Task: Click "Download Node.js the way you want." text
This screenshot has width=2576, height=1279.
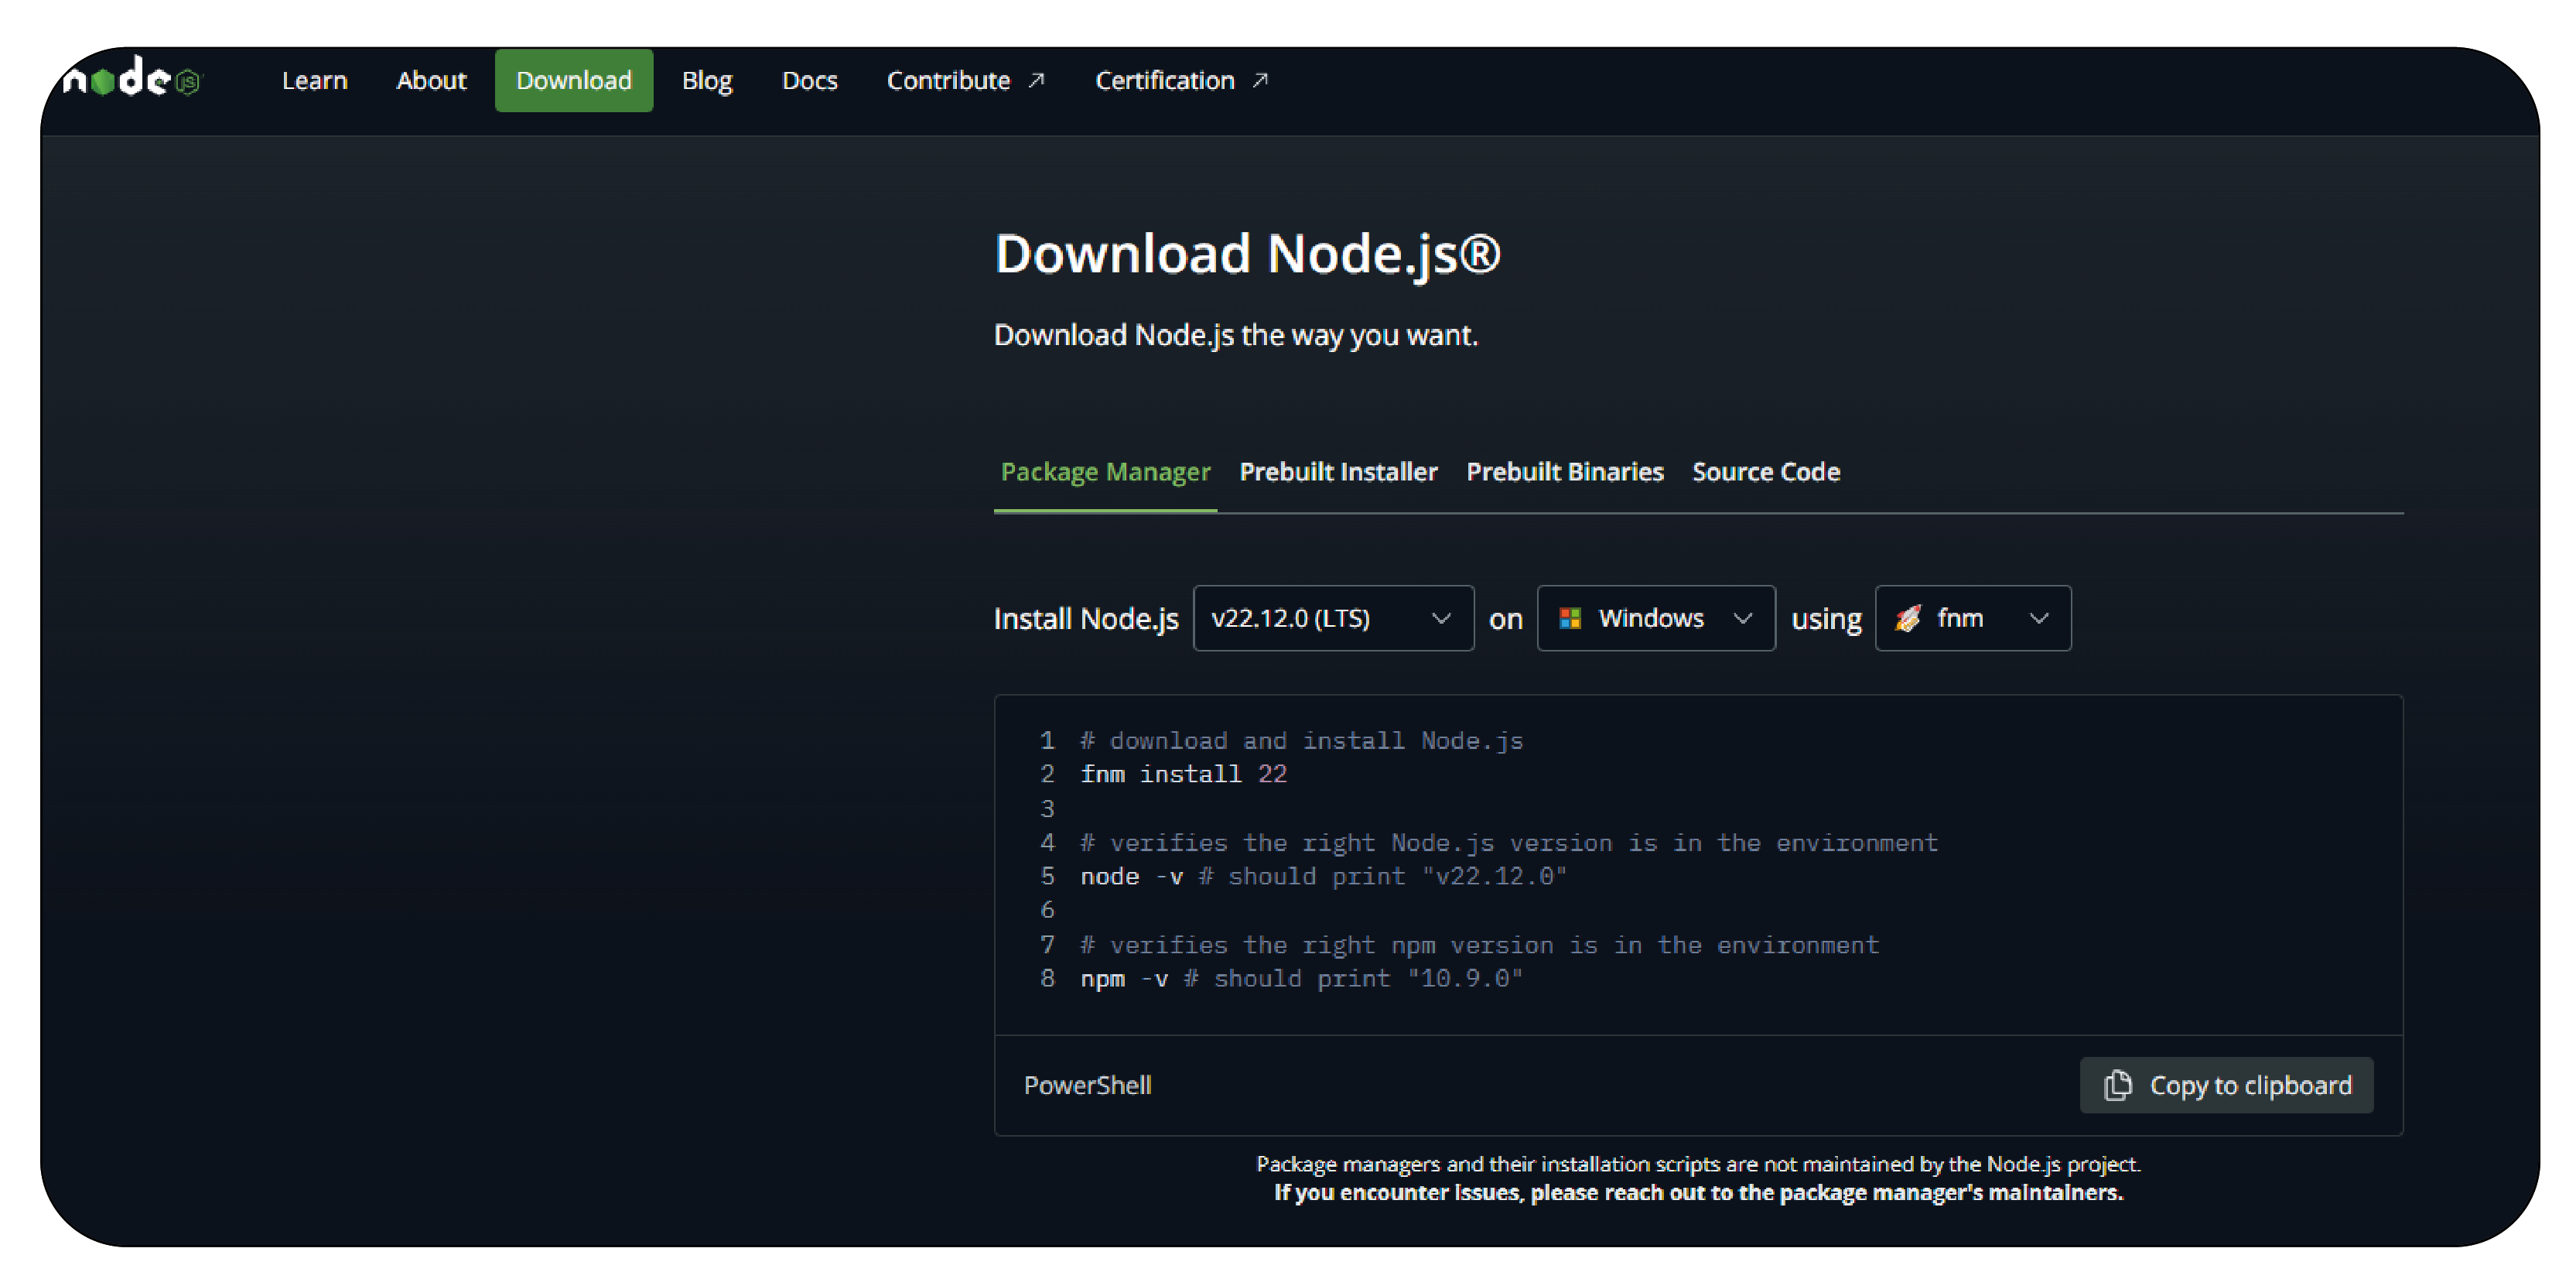Action: 1236,335
